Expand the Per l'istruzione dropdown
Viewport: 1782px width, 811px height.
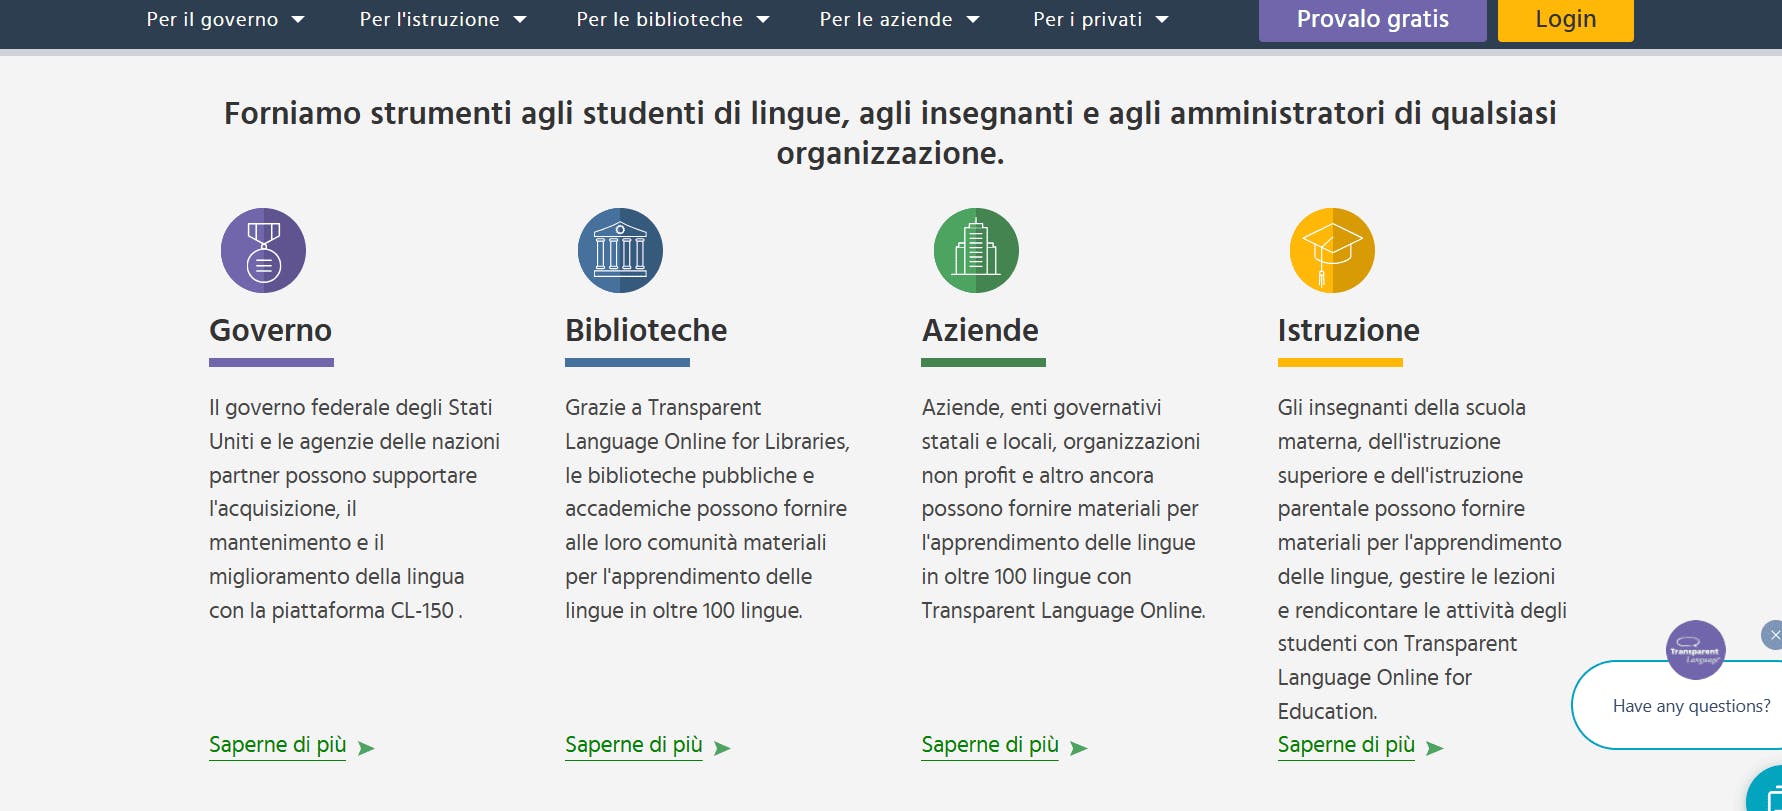pyautogui.click(x=442, y=19)
